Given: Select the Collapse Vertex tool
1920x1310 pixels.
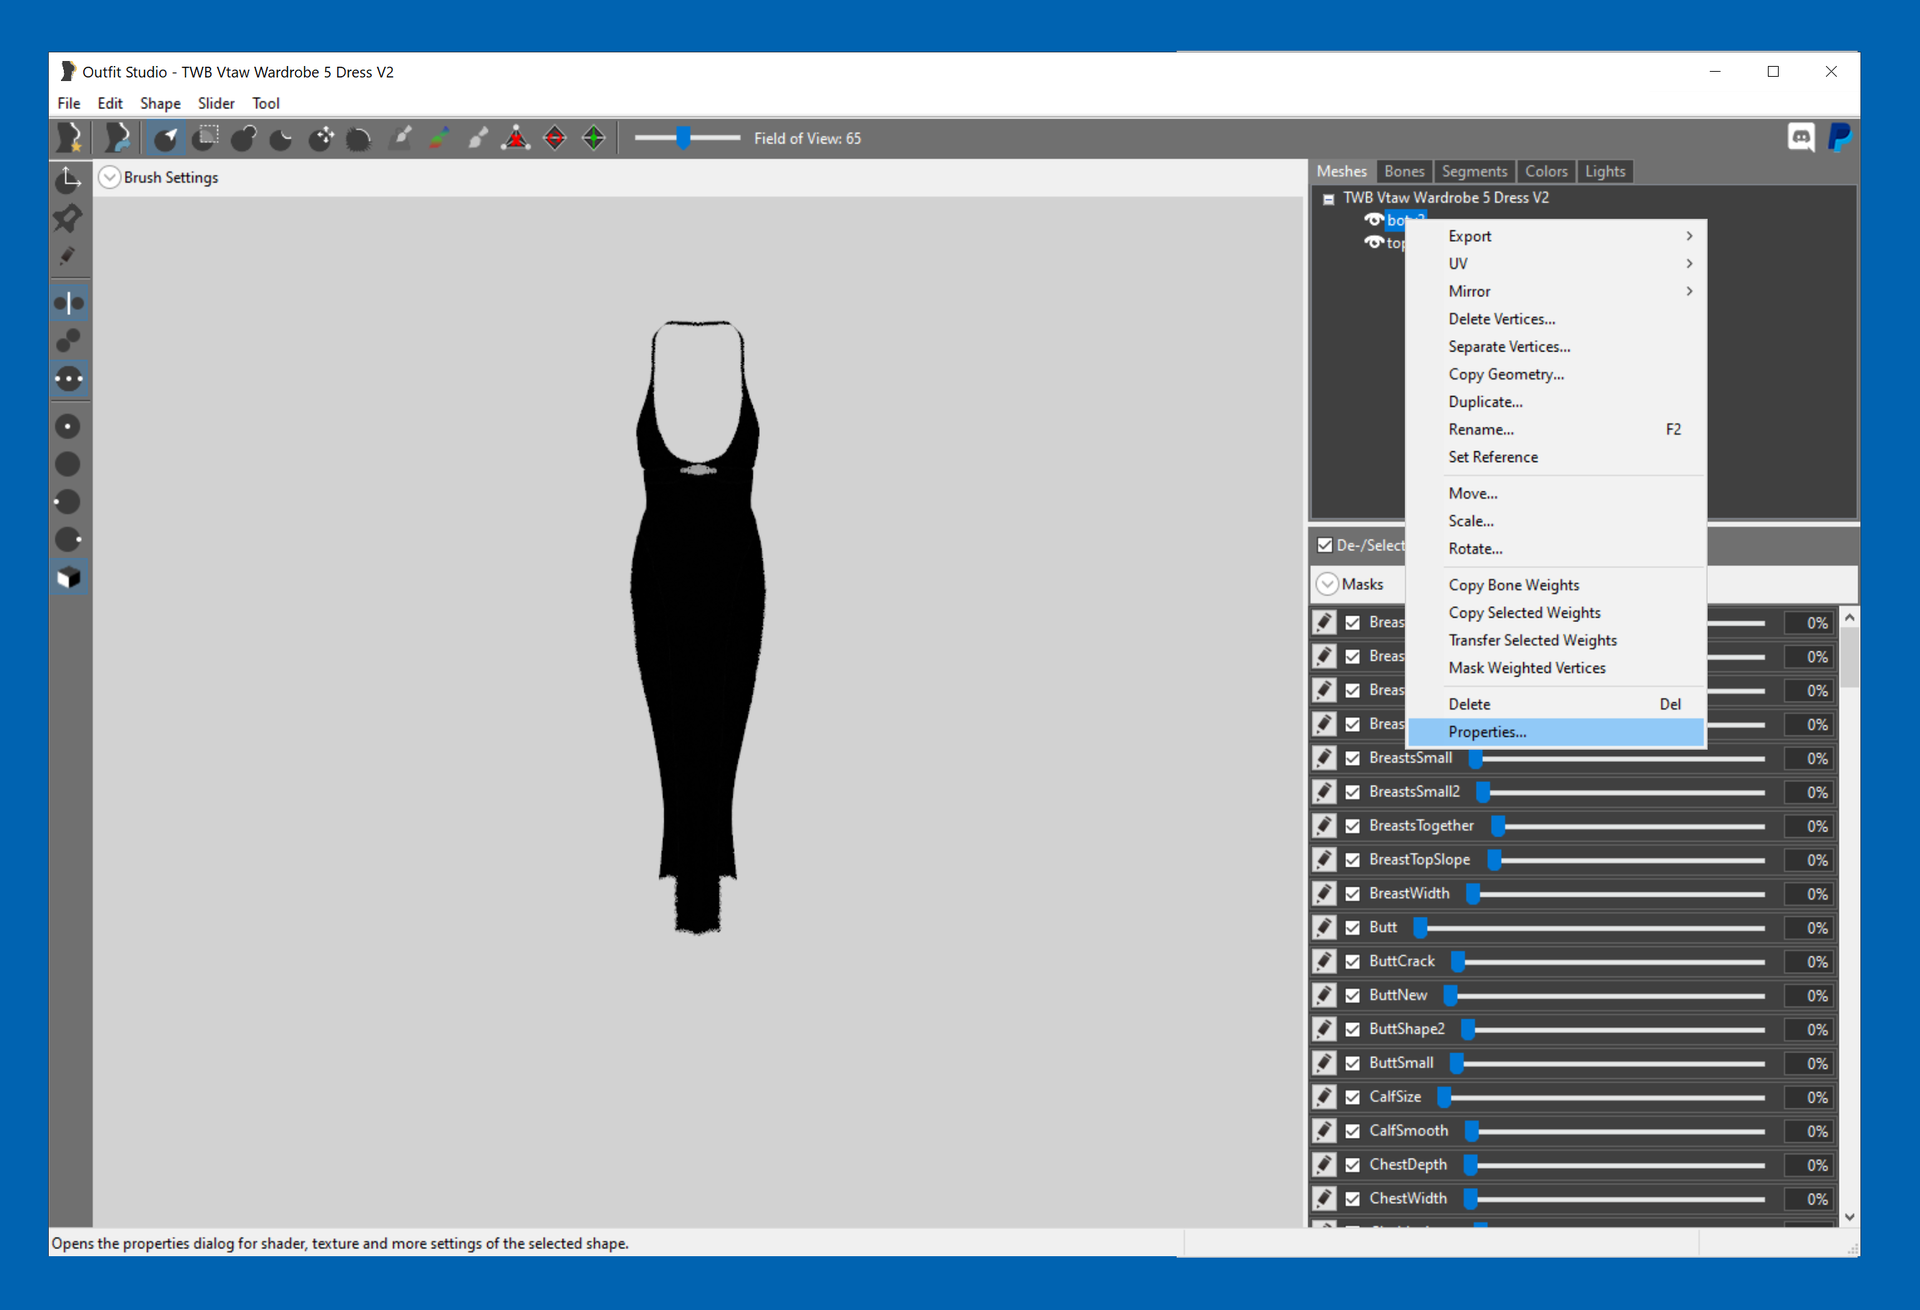Looking at the screenshot, I should coord(516,138).
